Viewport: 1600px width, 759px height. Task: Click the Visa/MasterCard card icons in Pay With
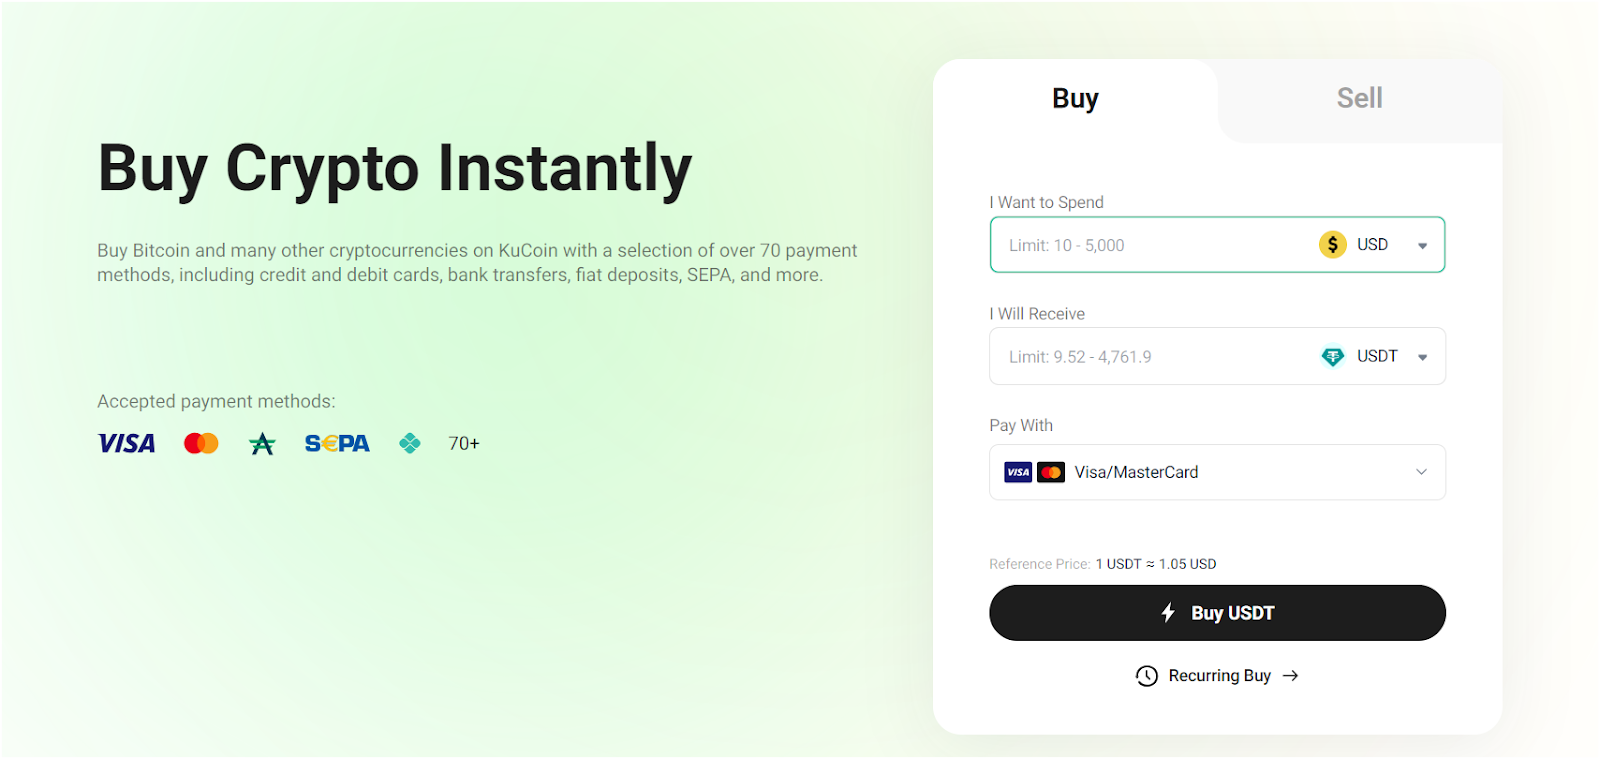1034,472
